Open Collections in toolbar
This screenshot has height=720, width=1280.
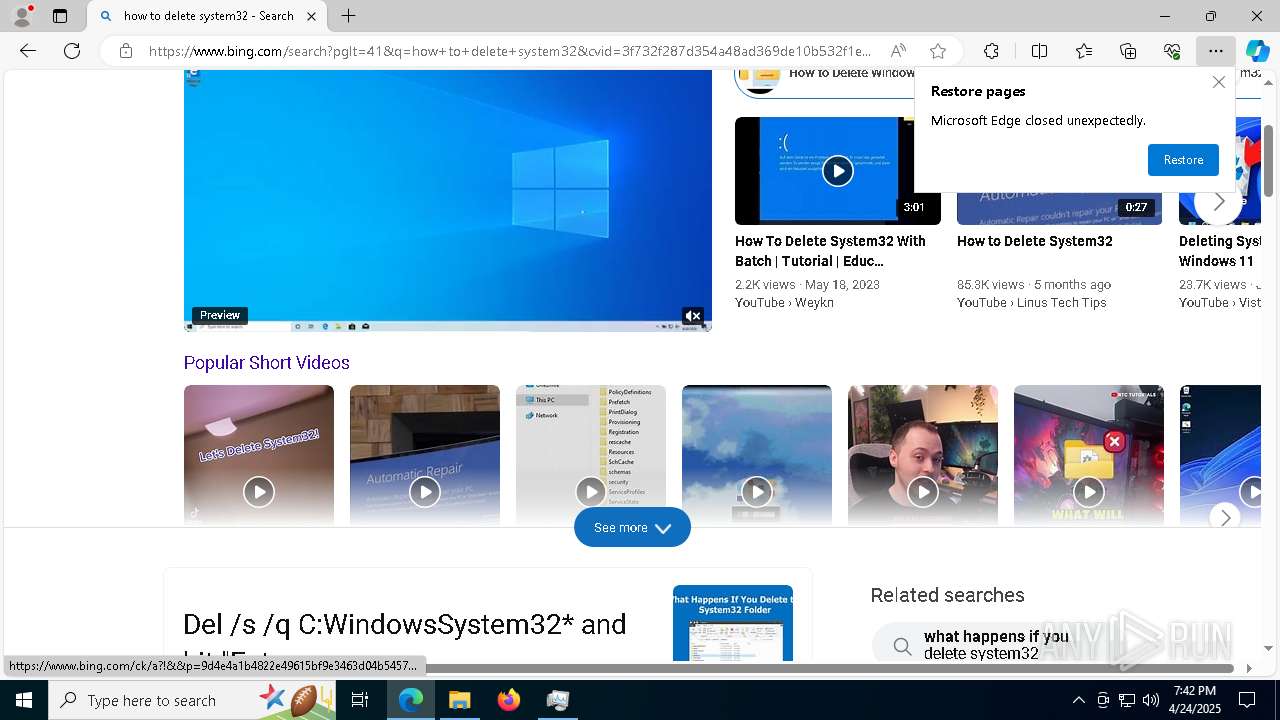[1128, 51]
